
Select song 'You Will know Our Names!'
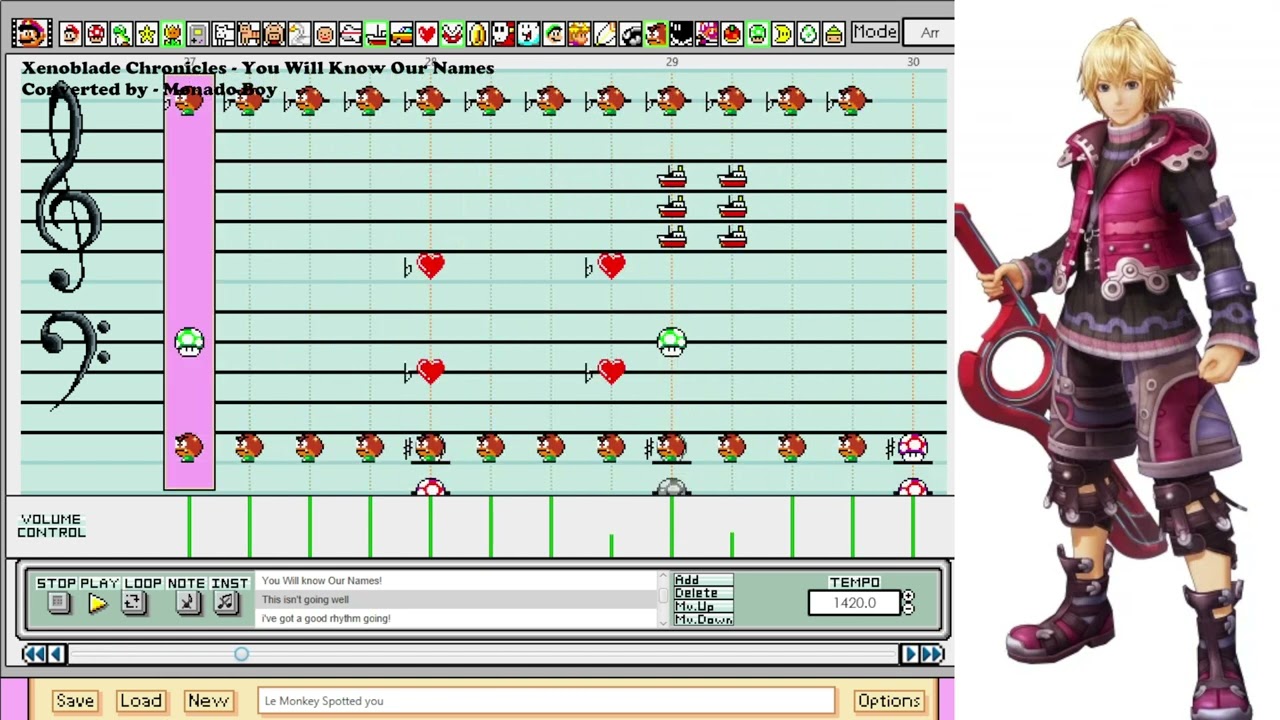[457, 581]
